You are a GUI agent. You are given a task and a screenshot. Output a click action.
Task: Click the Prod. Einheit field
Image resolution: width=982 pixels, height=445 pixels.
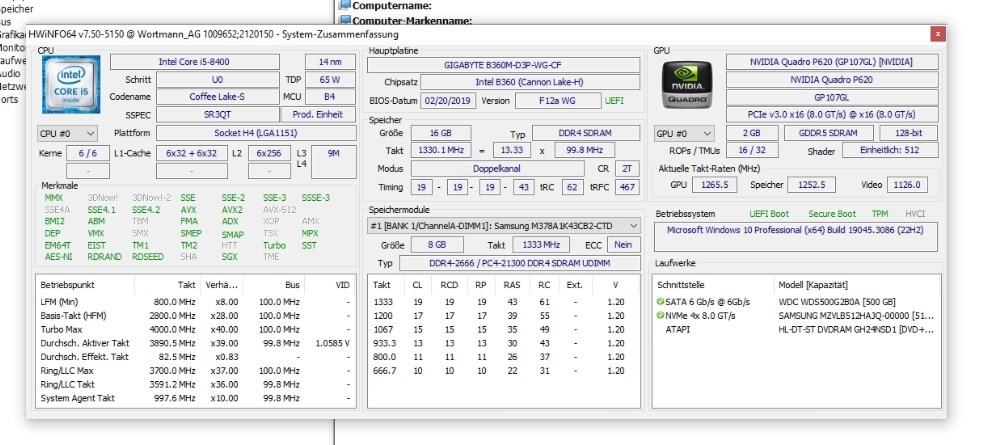tap(318, 115)
